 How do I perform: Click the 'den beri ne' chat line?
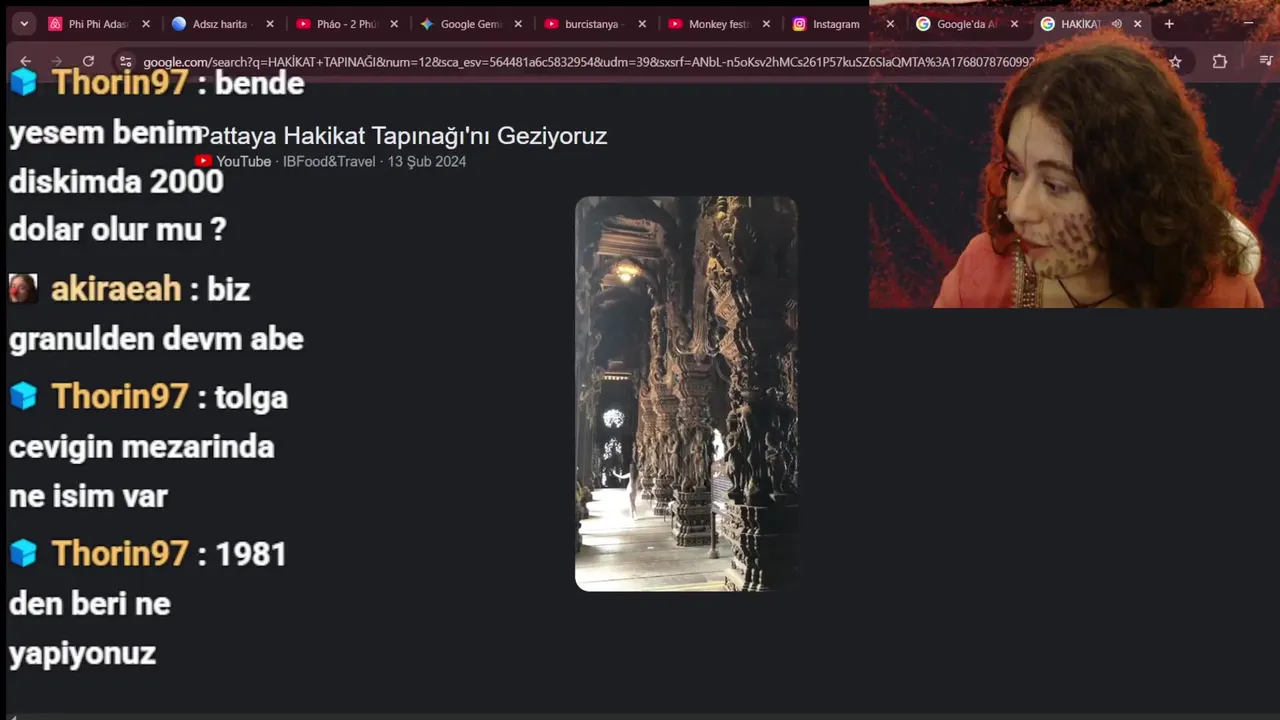coord(90,604)
